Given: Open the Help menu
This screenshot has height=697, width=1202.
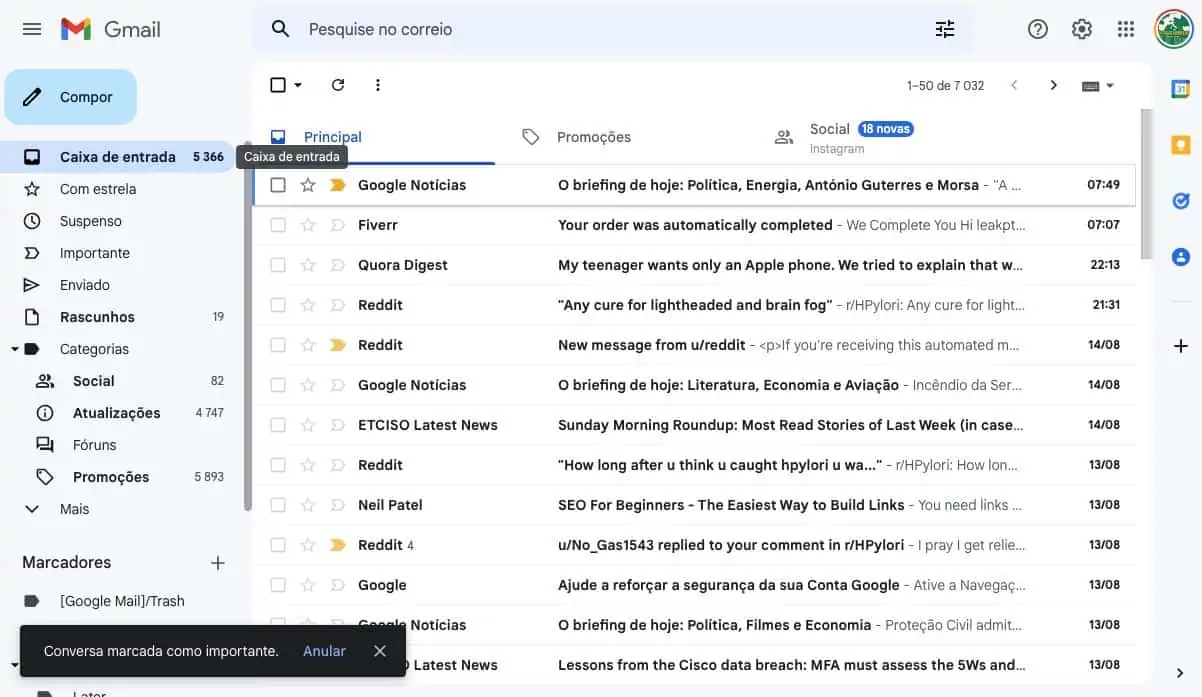Looking at the screenshot, I should pyautogui.click(x=1037, y=28).
